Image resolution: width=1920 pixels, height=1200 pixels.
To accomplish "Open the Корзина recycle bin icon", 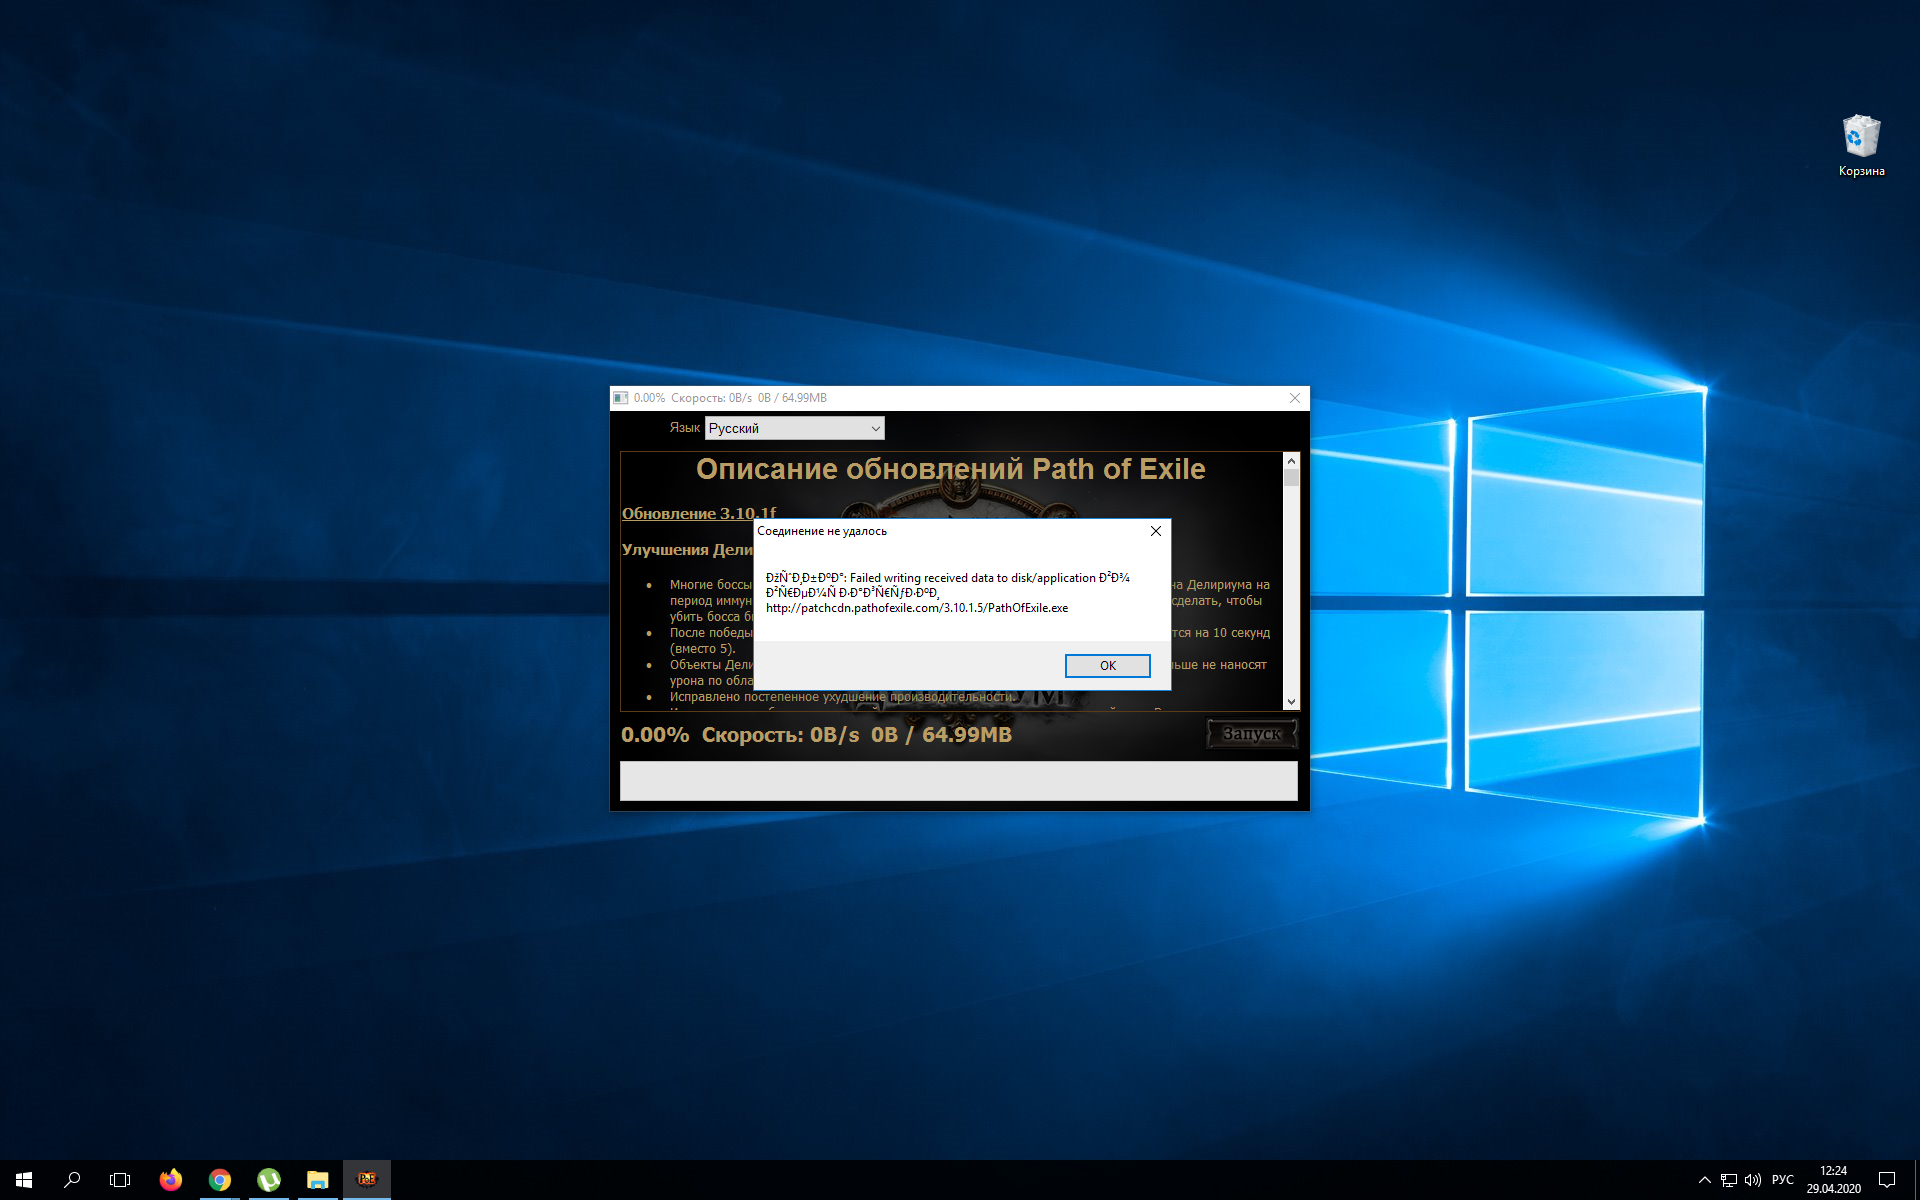I will 1861,146.
